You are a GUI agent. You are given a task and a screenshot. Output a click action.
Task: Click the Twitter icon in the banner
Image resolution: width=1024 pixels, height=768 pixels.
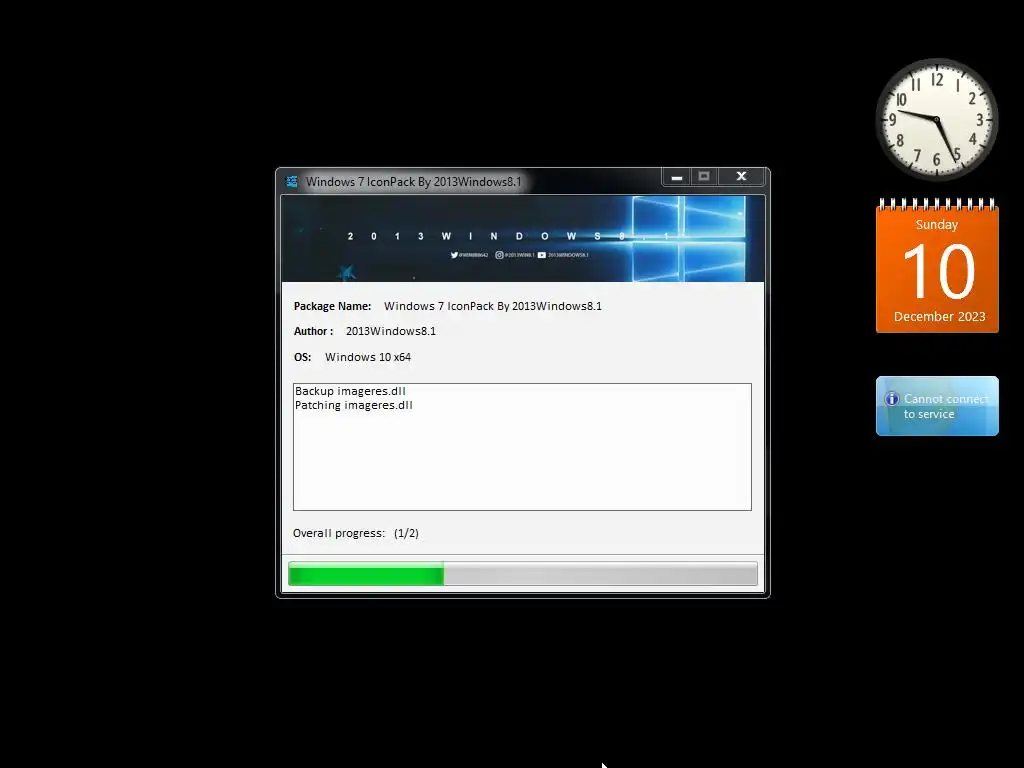coord(454,255)
